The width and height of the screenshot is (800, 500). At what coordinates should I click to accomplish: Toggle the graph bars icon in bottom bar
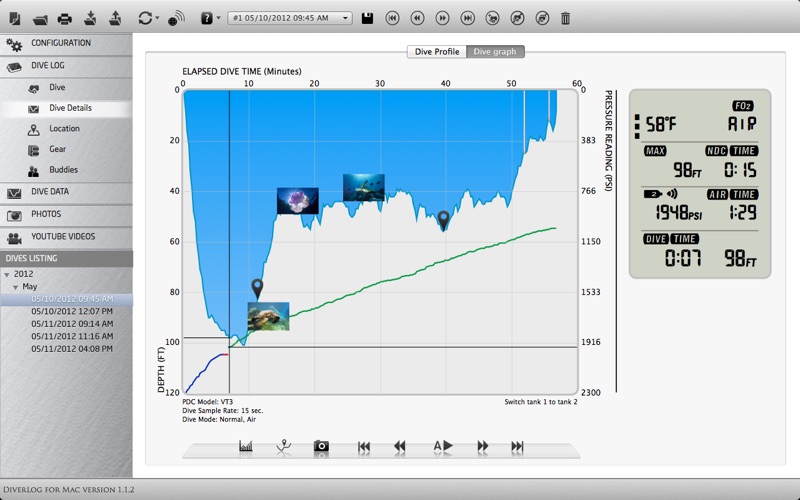(246, 446)
